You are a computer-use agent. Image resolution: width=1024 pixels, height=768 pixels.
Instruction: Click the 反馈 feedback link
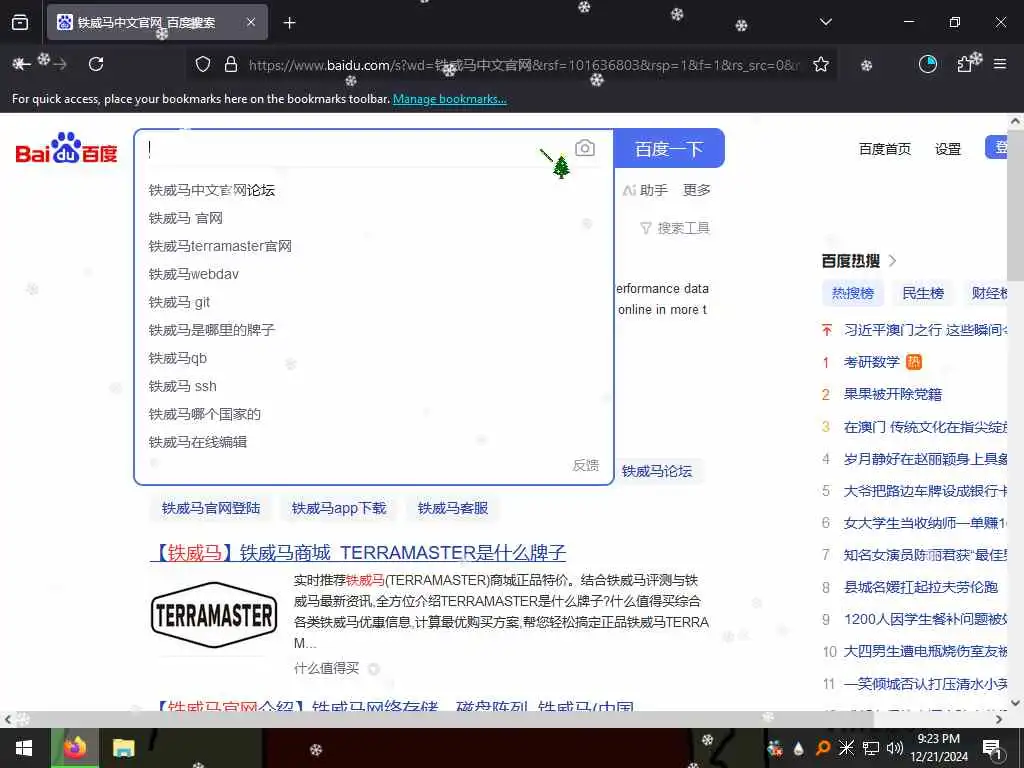586,465
